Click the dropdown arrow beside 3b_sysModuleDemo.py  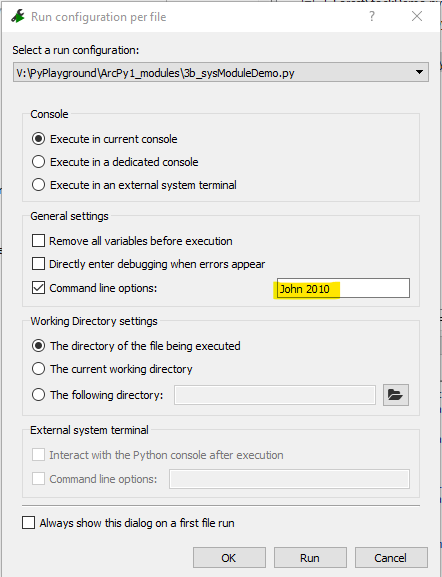tap(419, 72)
